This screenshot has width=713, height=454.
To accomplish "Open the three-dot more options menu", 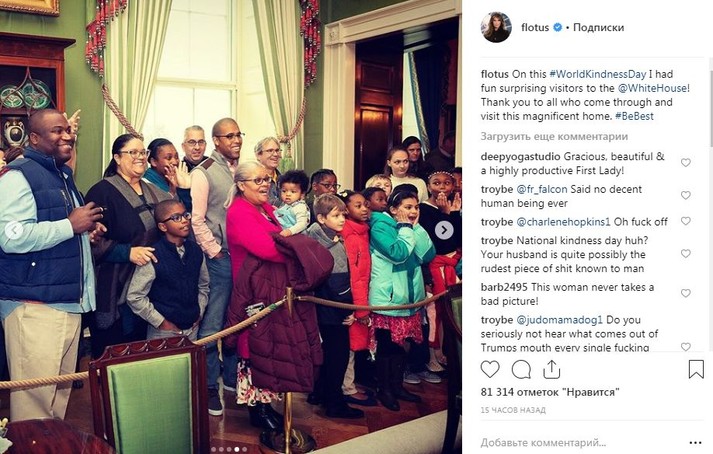I will (x=695, y=443).
